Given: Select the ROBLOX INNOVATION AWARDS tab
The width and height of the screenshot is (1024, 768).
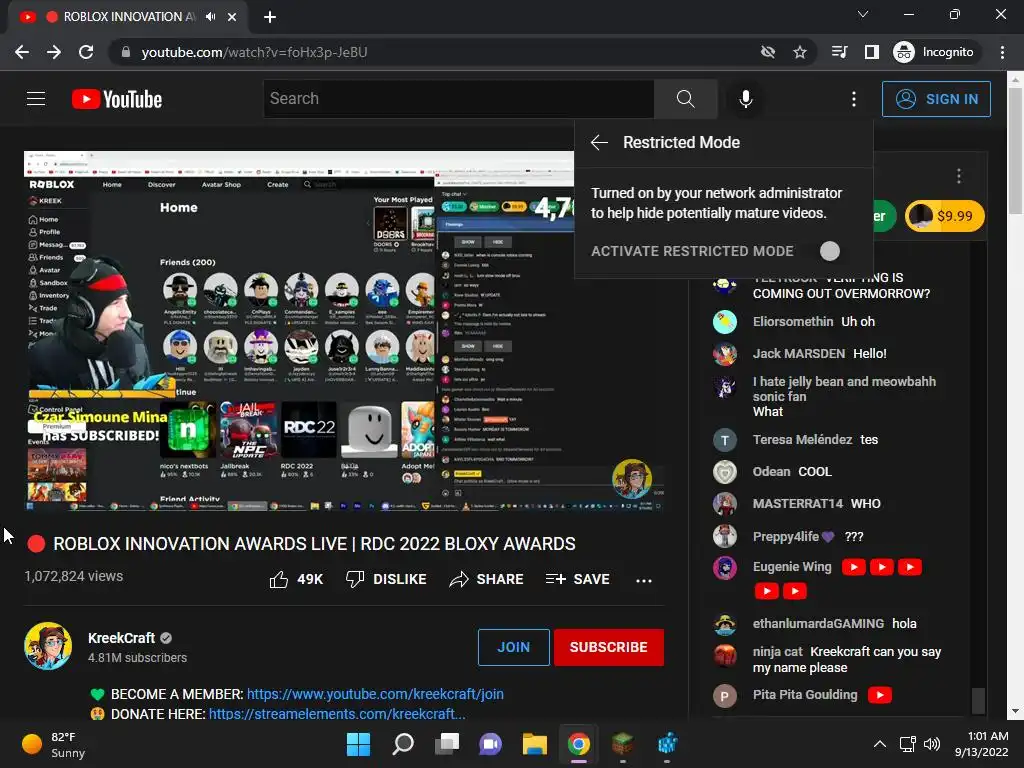Looking at the screenshot, I should point(128,17).
